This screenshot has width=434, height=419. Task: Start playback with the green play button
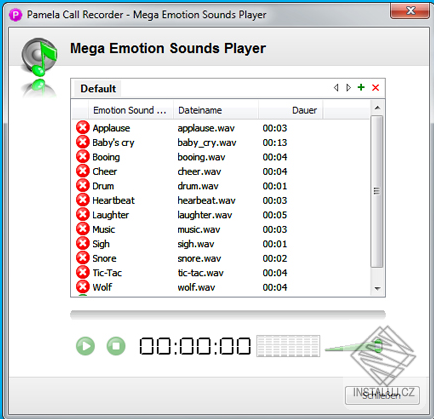[x=85, y=346]
